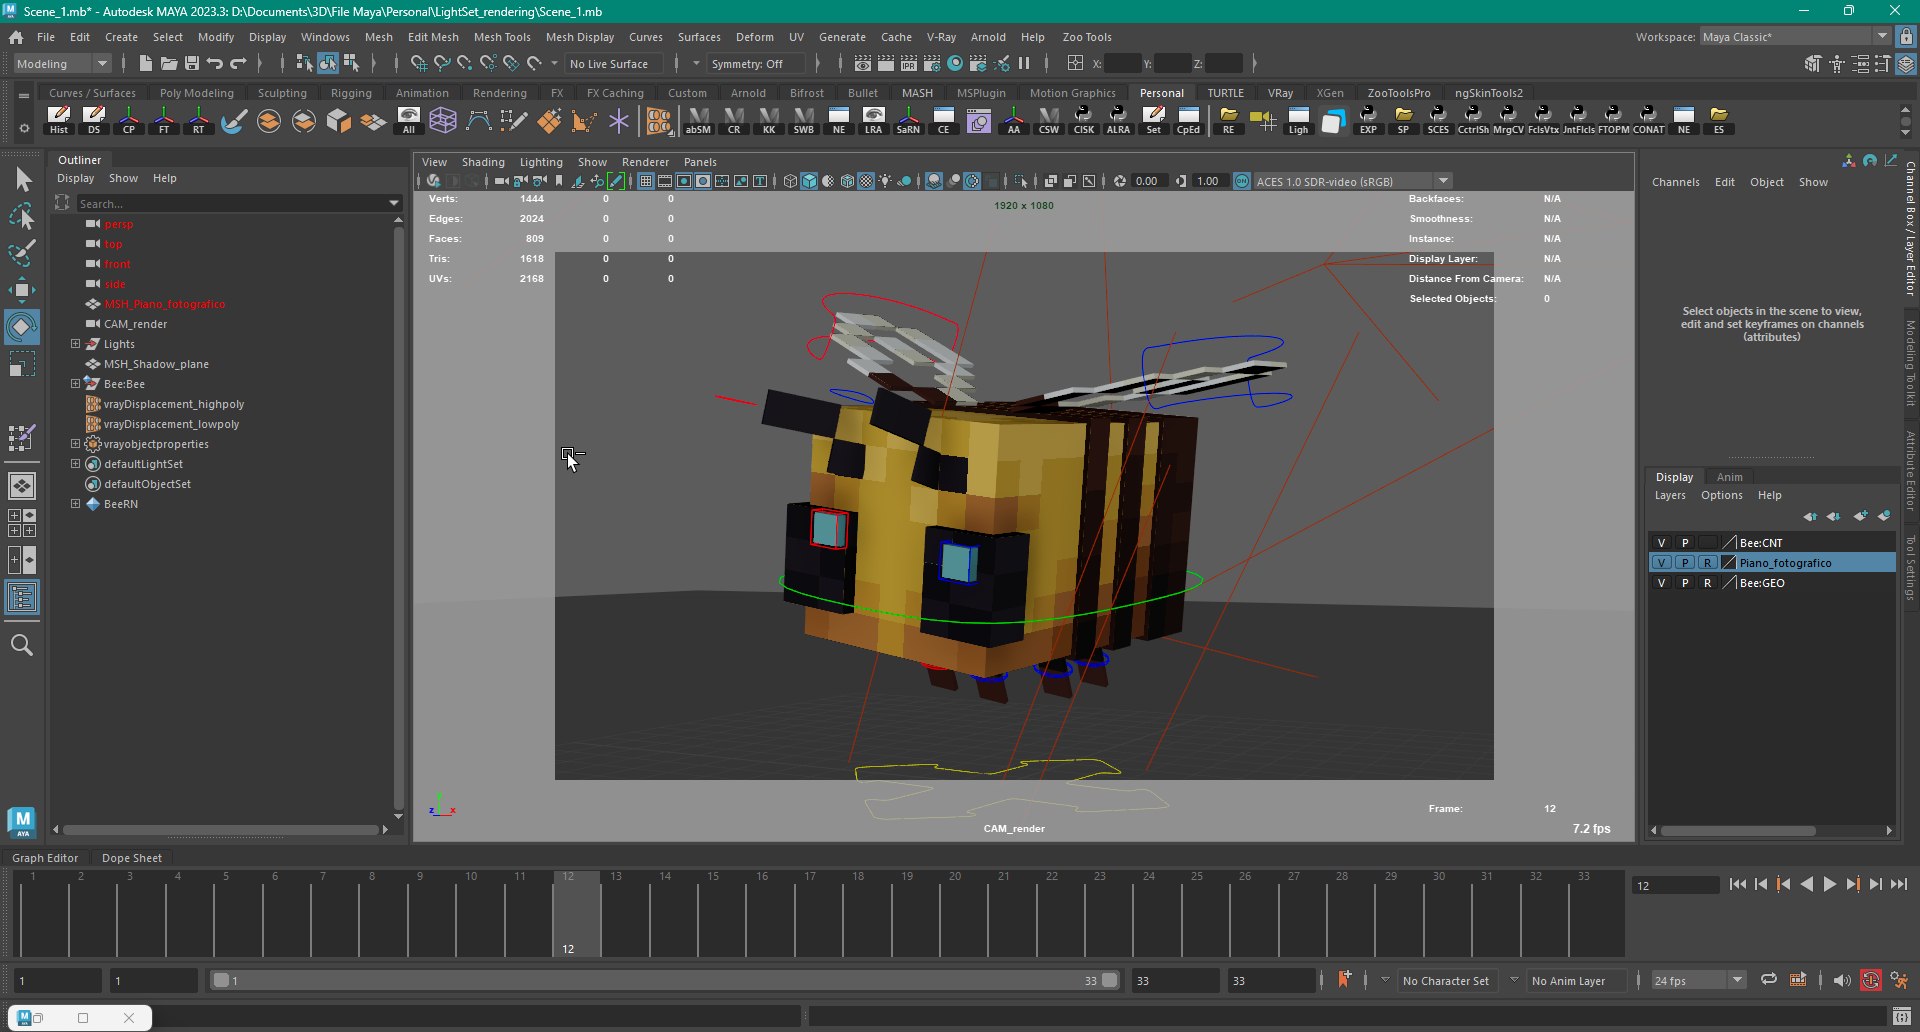This screenshot has width=1920, height=1032.
Task: Run the SCES python shelf script
Action: (1438, 120)
